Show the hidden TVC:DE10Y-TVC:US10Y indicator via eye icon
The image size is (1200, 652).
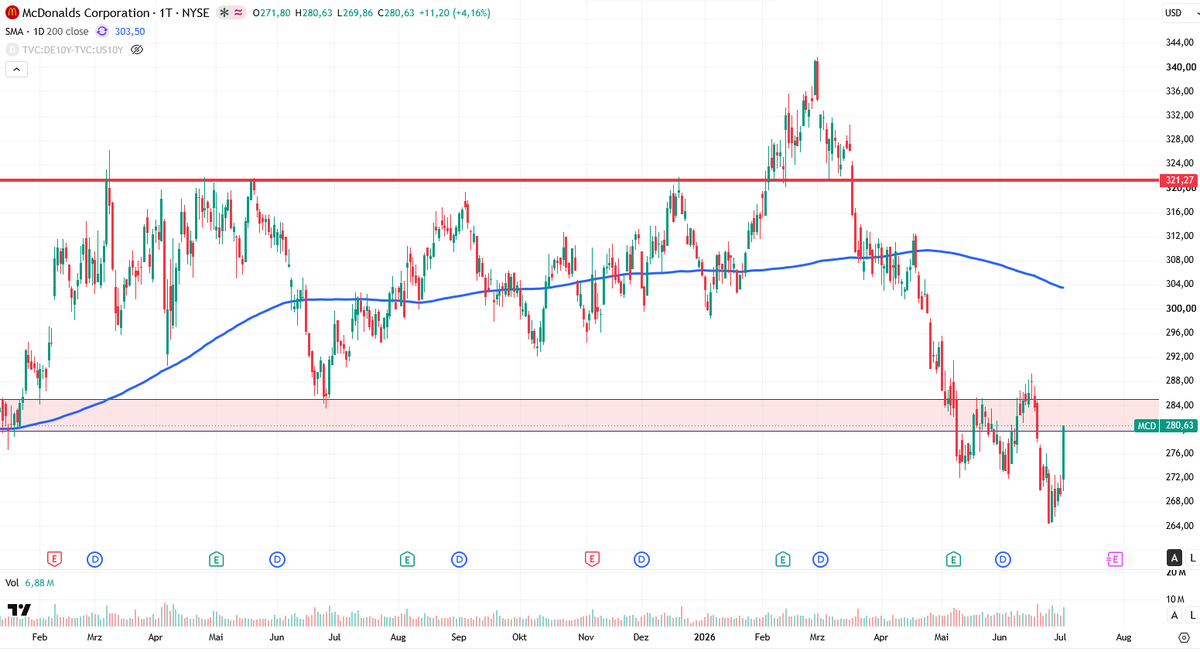point(138,49)
